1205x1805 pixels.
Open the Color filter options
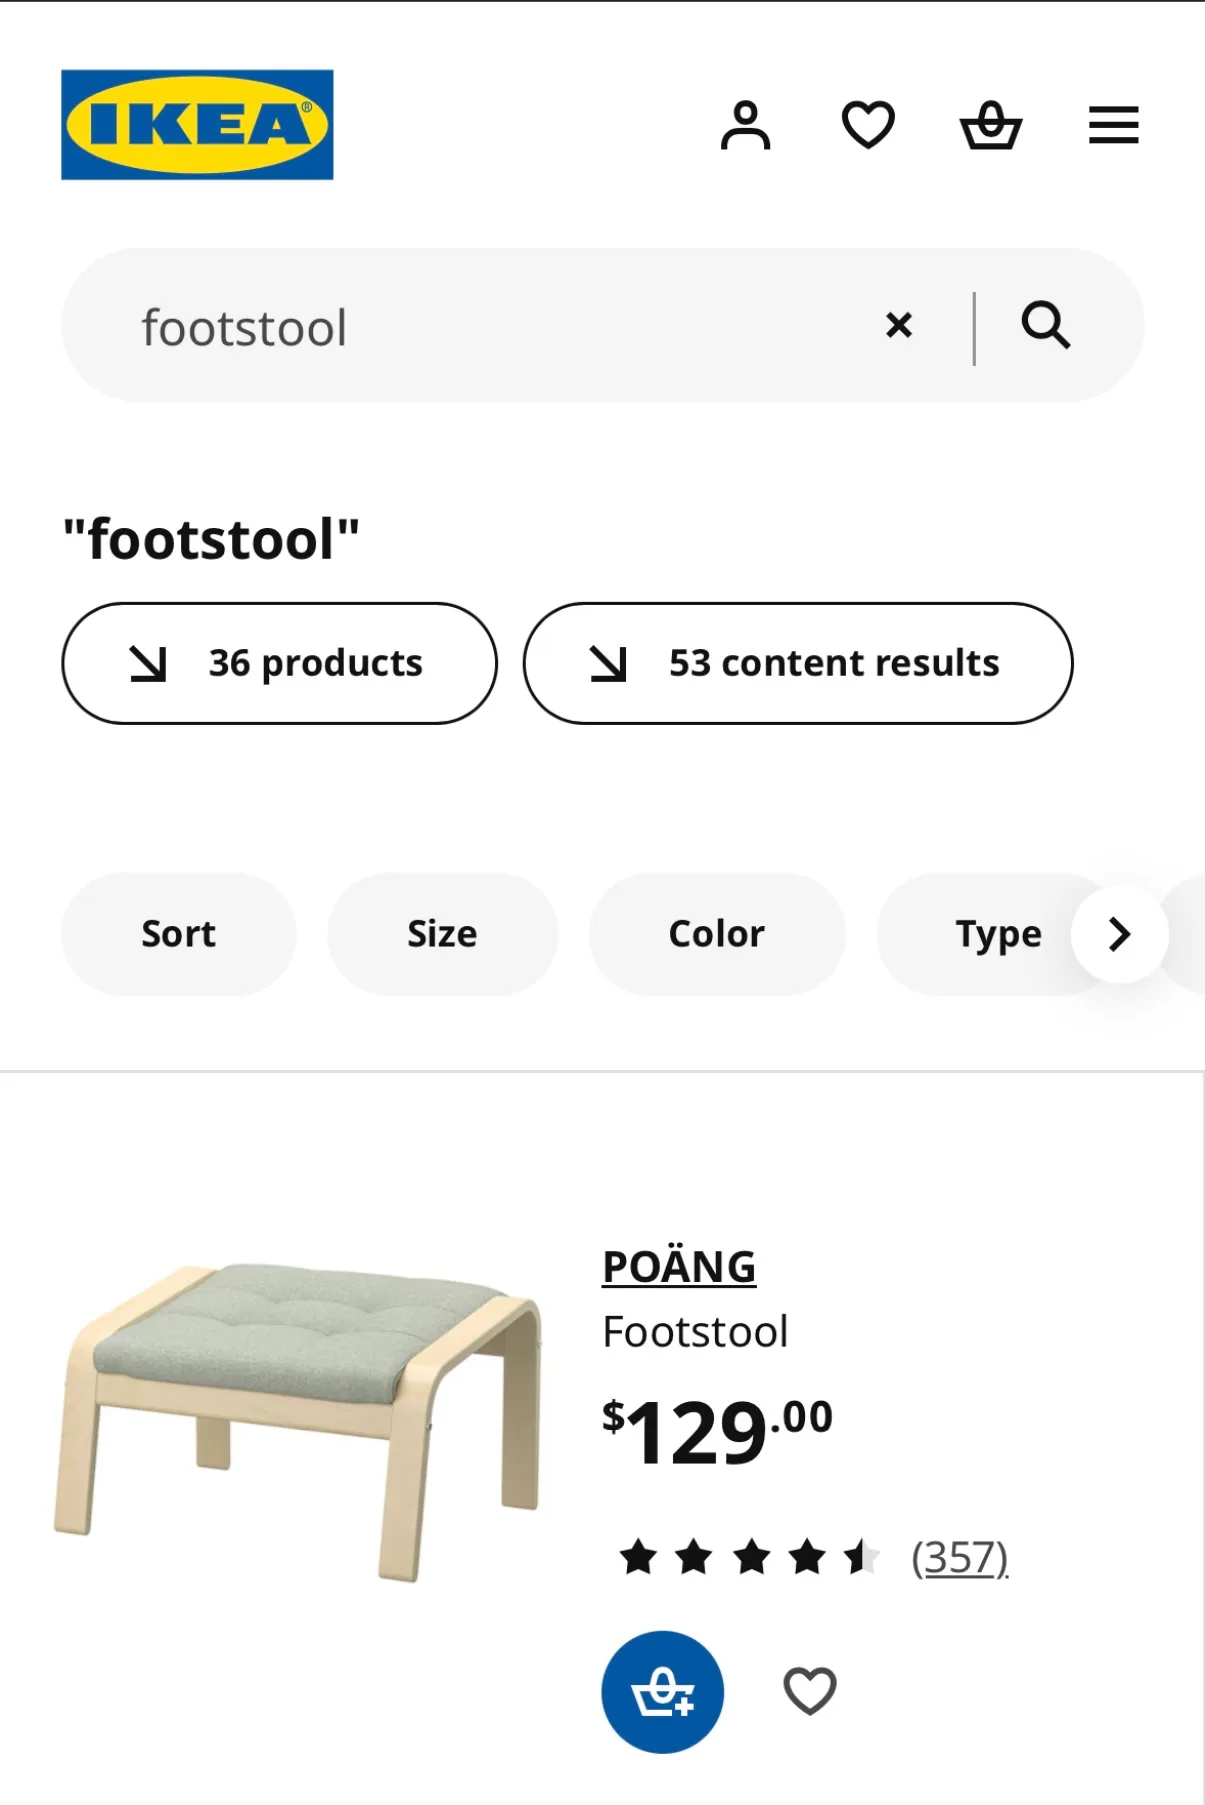point(715,933)
